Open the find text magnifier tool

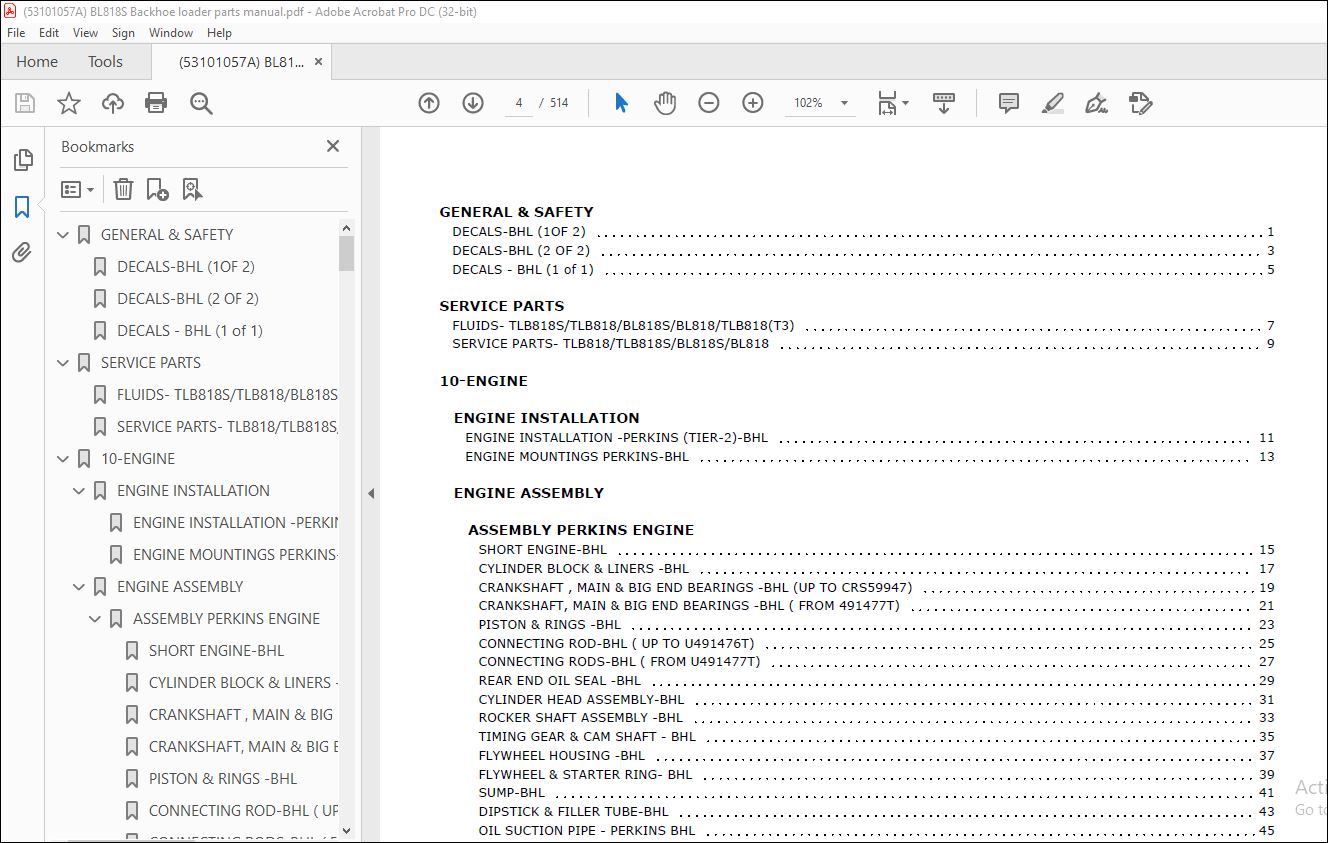pyautogui.click(x=201, y=103)
